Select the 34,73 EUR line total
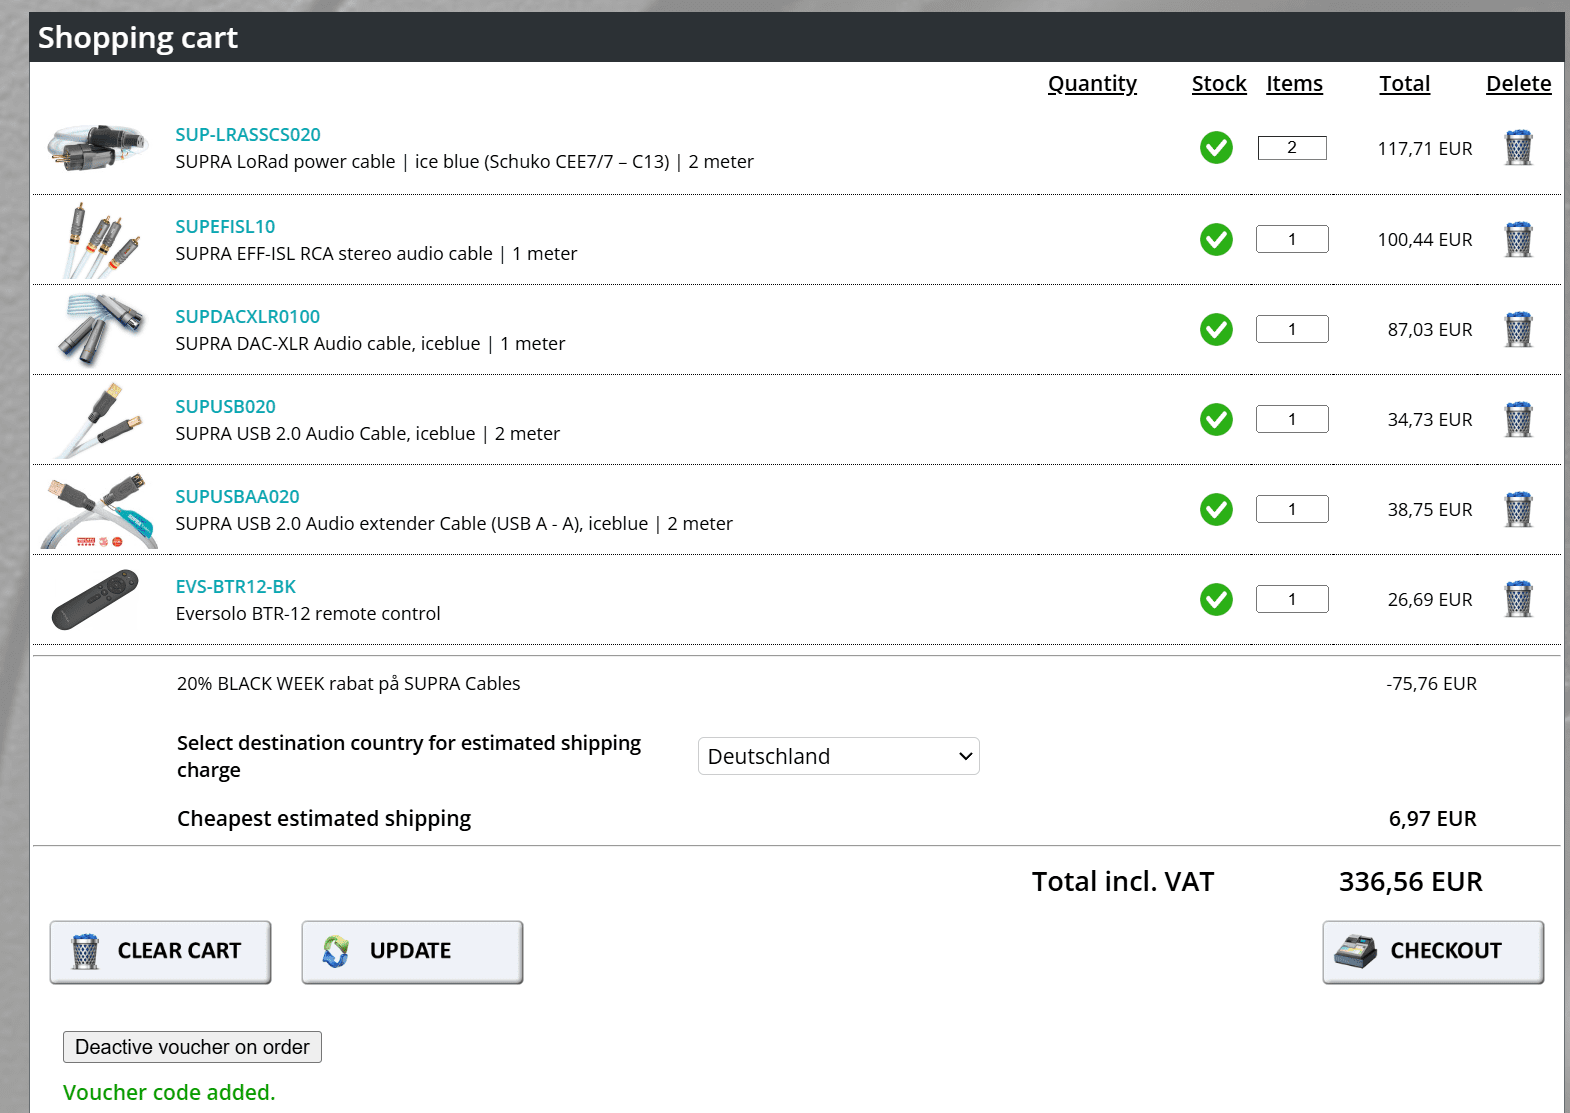This screenshot has width=1570, height=1113. pos(1430,420)
